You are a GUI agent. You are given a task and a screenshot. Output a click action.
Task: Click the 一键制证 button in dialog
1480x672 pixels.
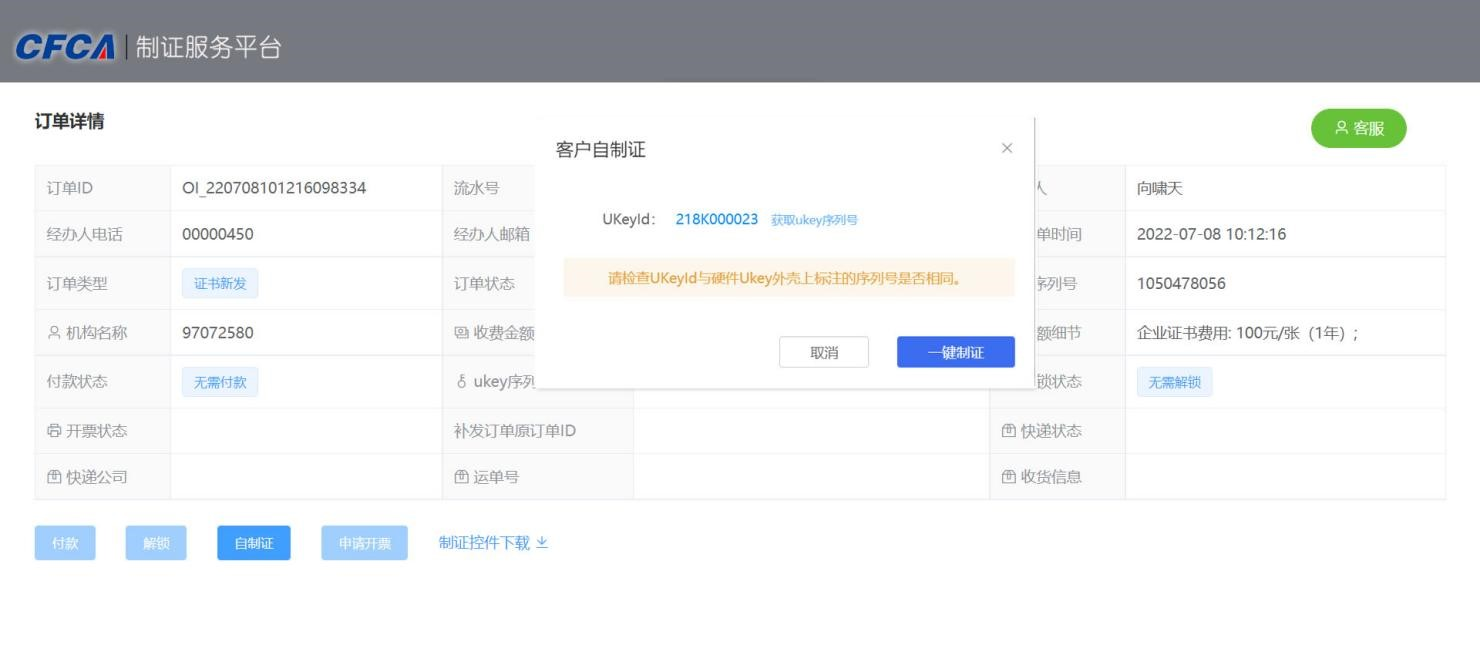pyautogui.click(x=955, y=352)
